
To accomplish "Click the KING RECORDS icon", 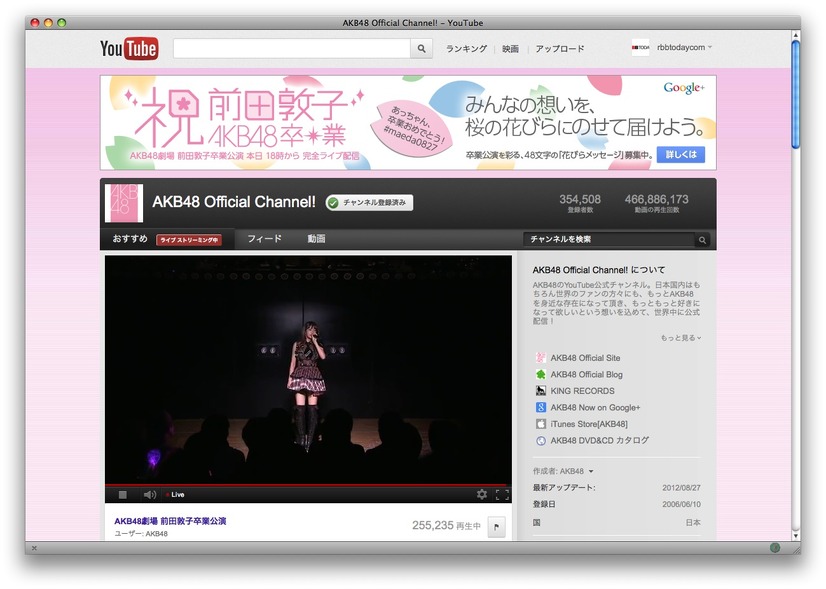I will pos(540,391).
